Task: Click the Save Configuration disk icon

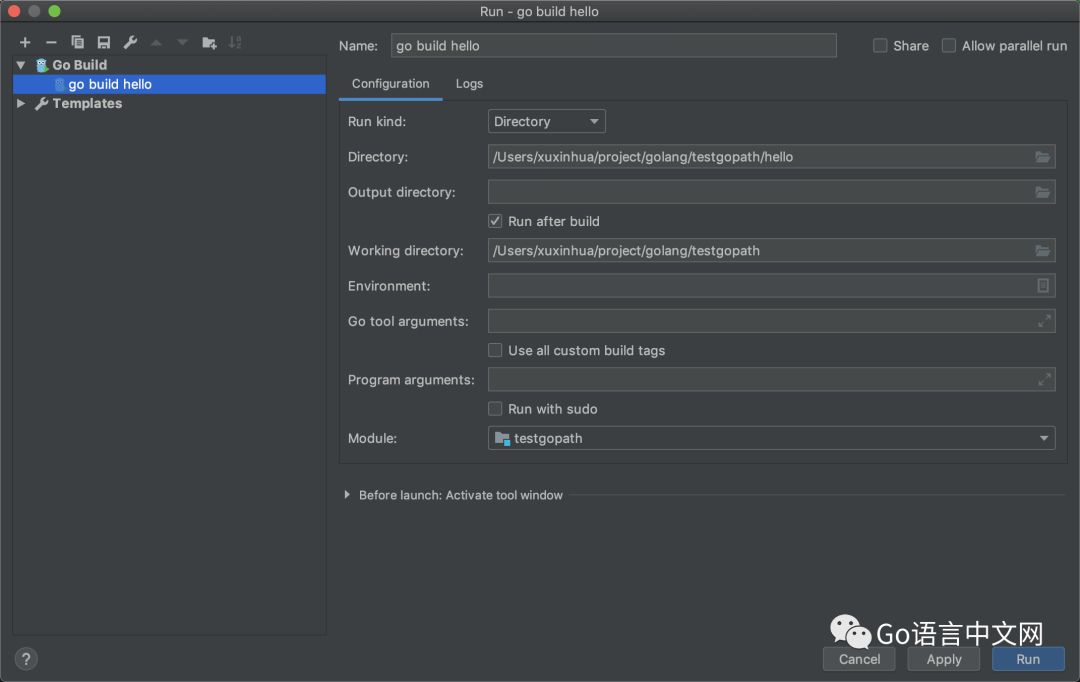Action: 103,42
